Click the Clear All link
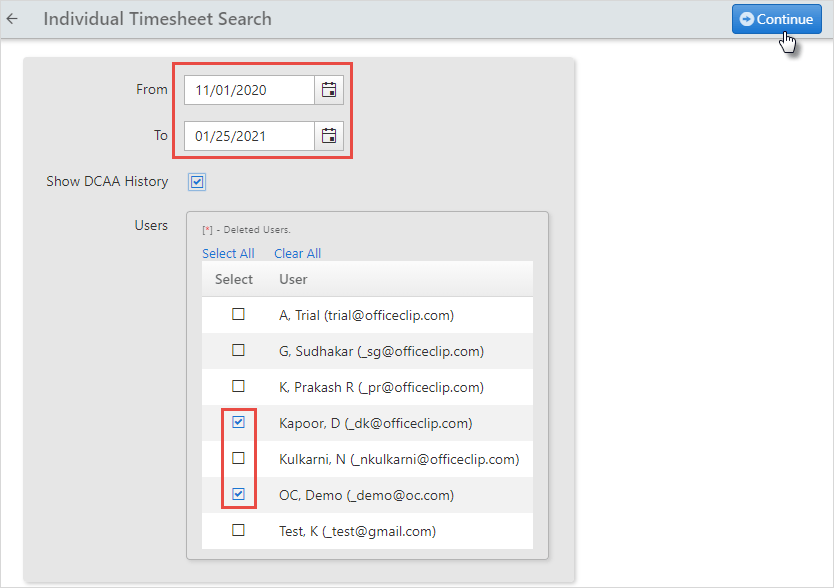This screenshot has height=588, width=834. (x=297, y=253)
